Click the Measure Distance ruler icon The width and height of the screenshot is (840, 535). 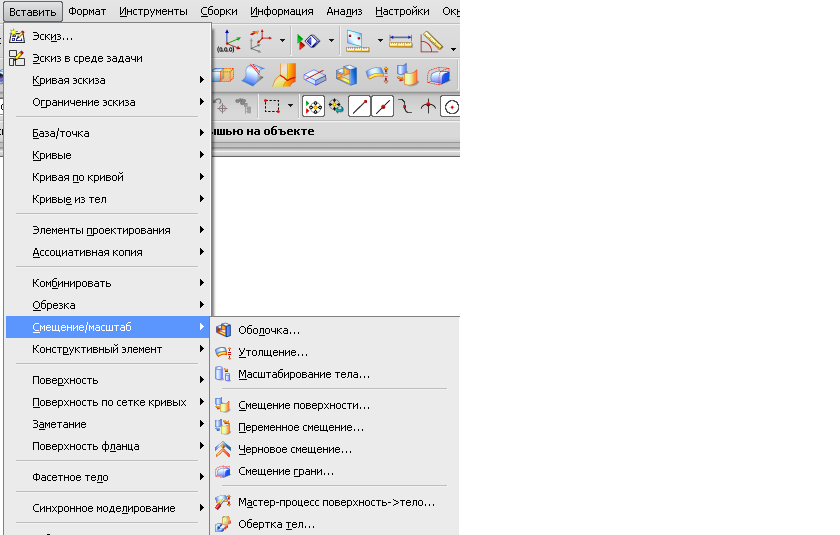(x=400, y=41)
